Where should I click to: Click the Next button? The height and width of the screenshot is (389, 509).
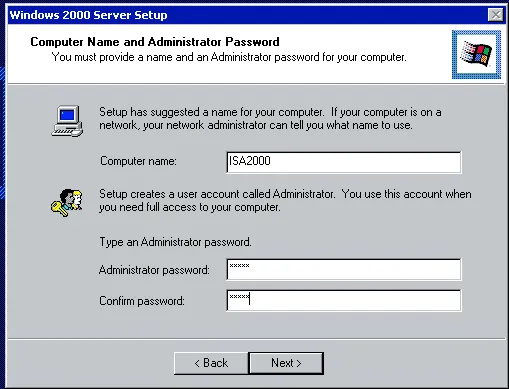point(286,363)
